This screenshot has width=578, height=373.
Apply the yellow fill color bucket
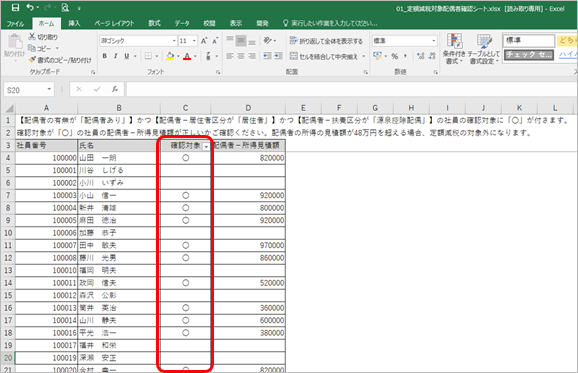[170, 56]
